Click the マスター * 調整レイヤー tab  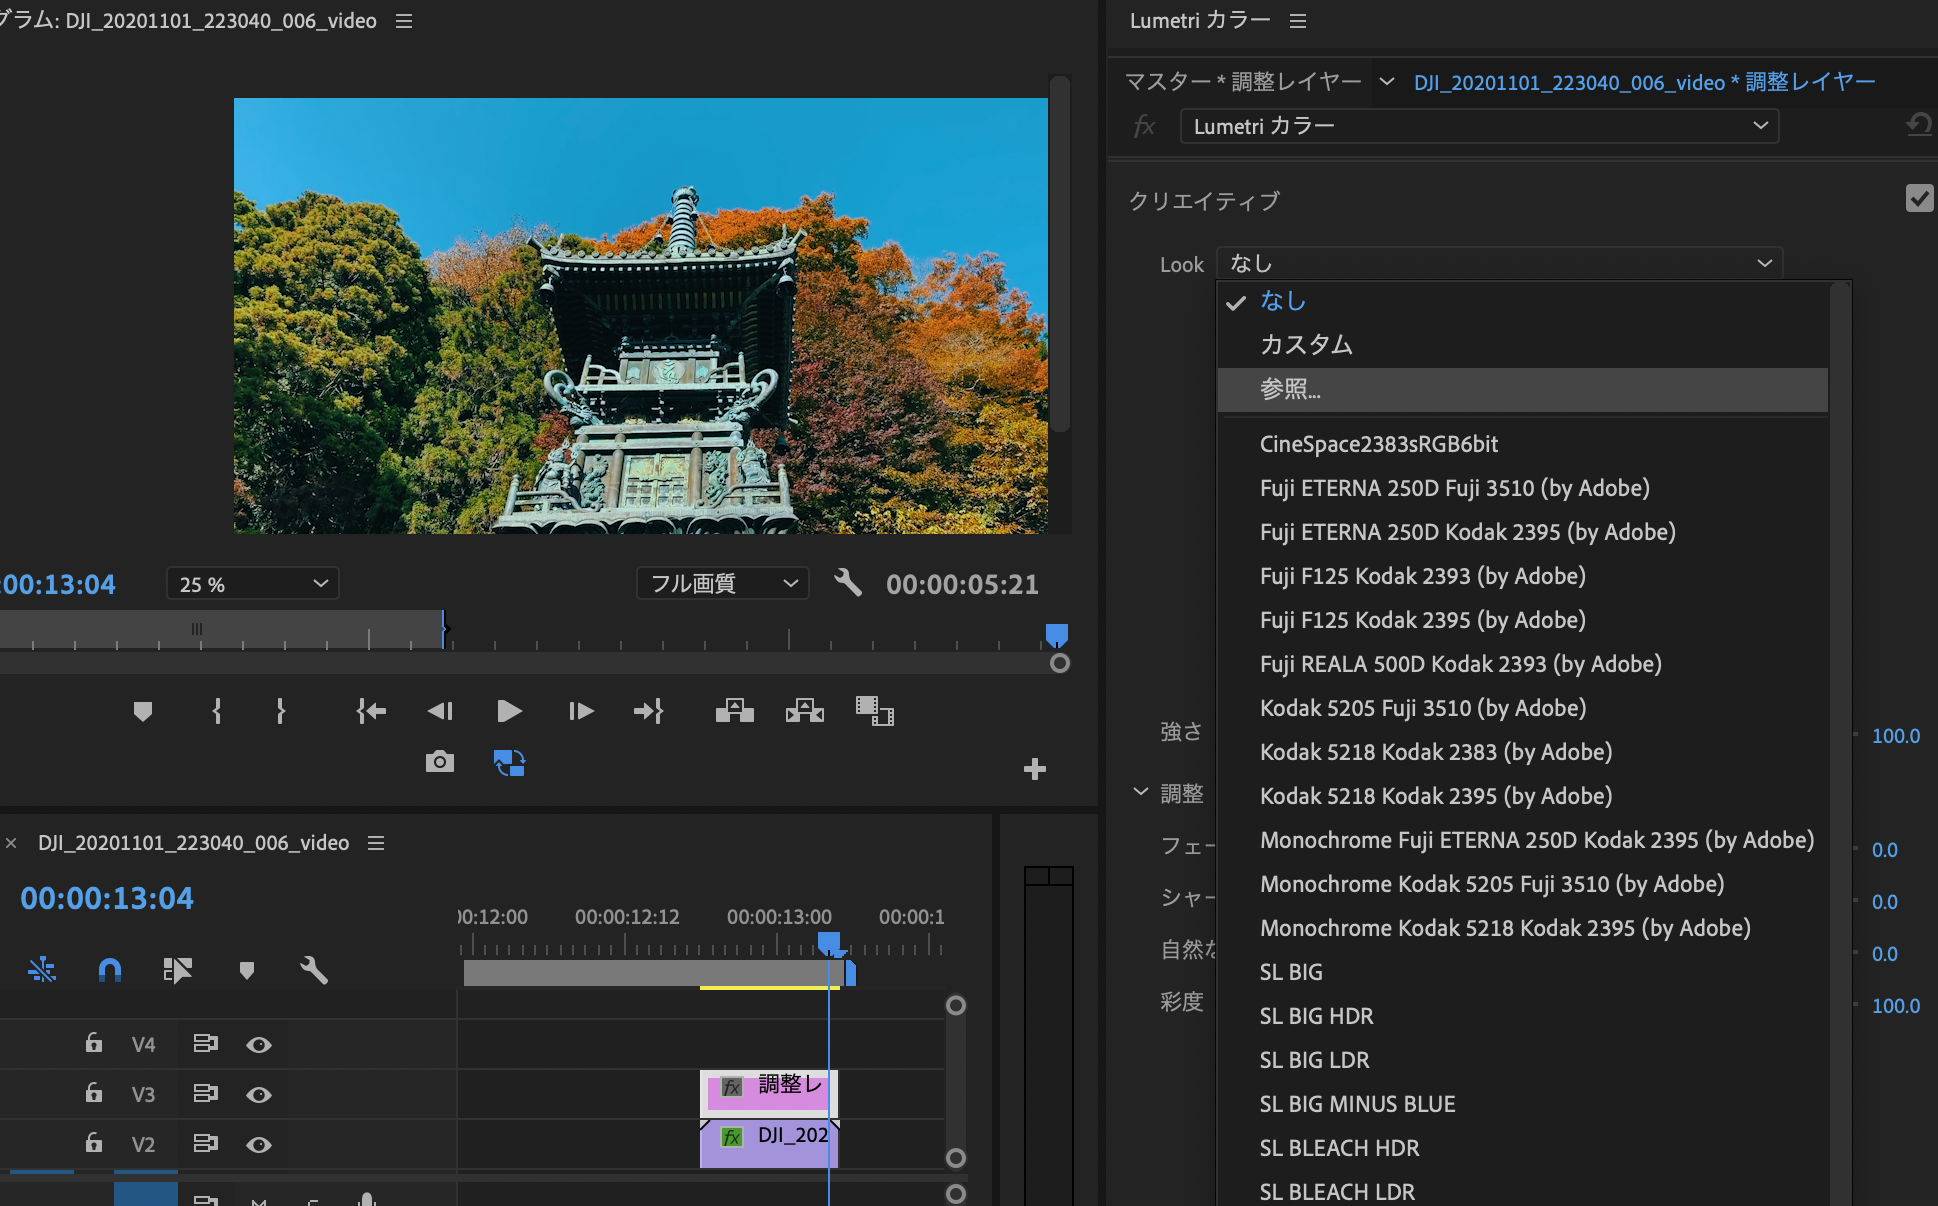click(x=1243, y=81)
